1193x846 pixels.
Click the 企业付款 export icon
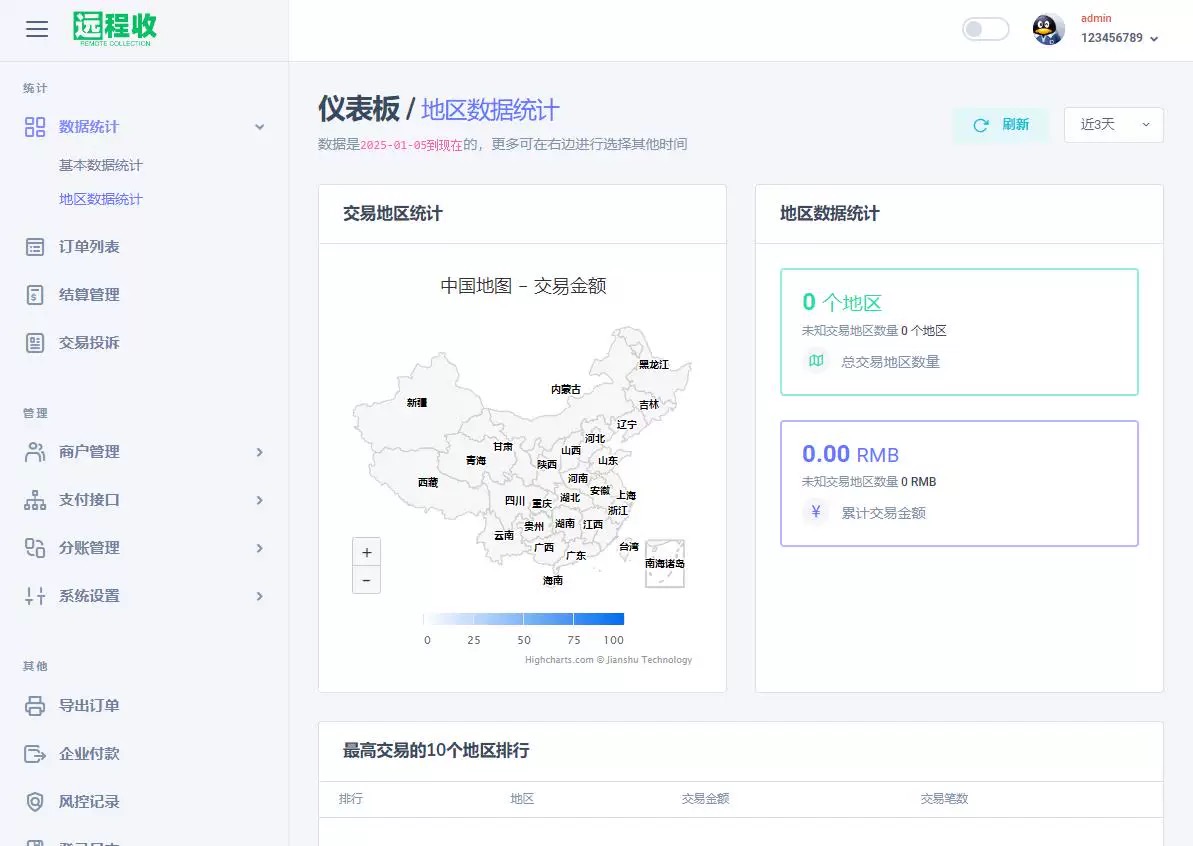pyautogui.click(x=35, y=754)
